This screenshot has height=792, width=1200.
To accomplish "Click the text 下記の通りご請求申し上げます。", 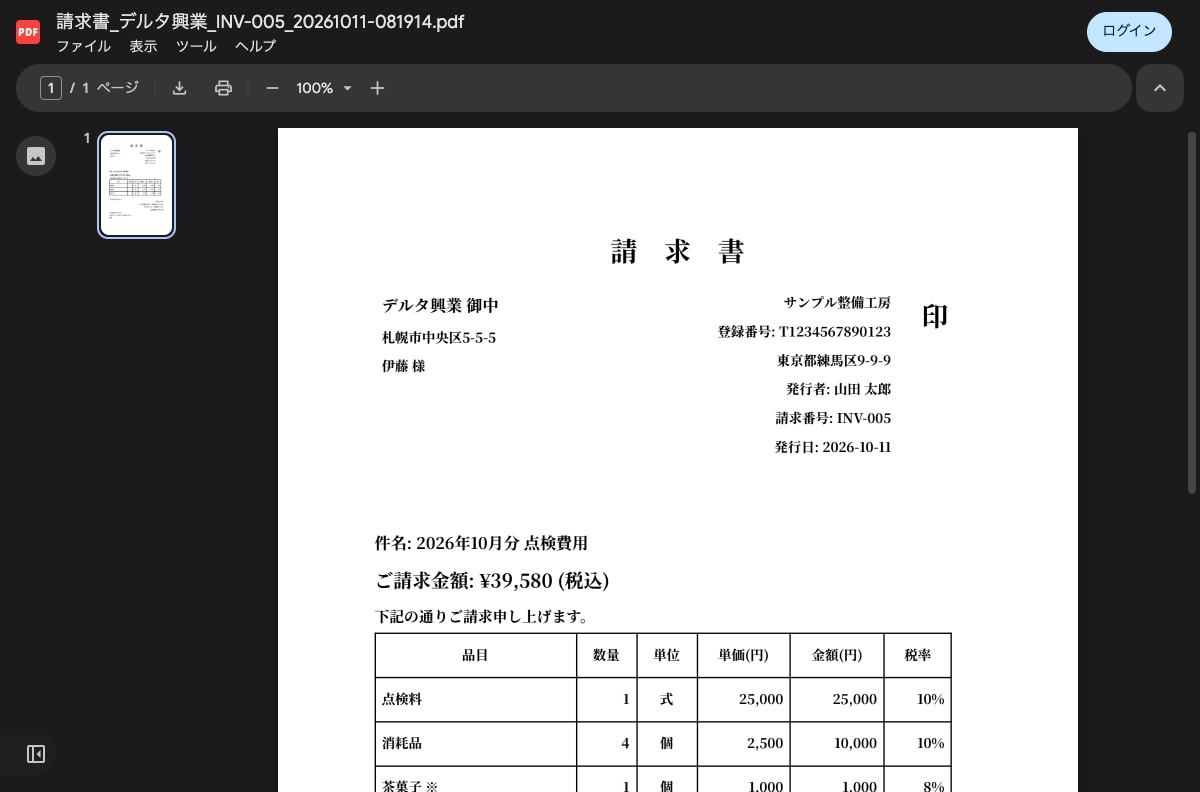I will 483,617.
